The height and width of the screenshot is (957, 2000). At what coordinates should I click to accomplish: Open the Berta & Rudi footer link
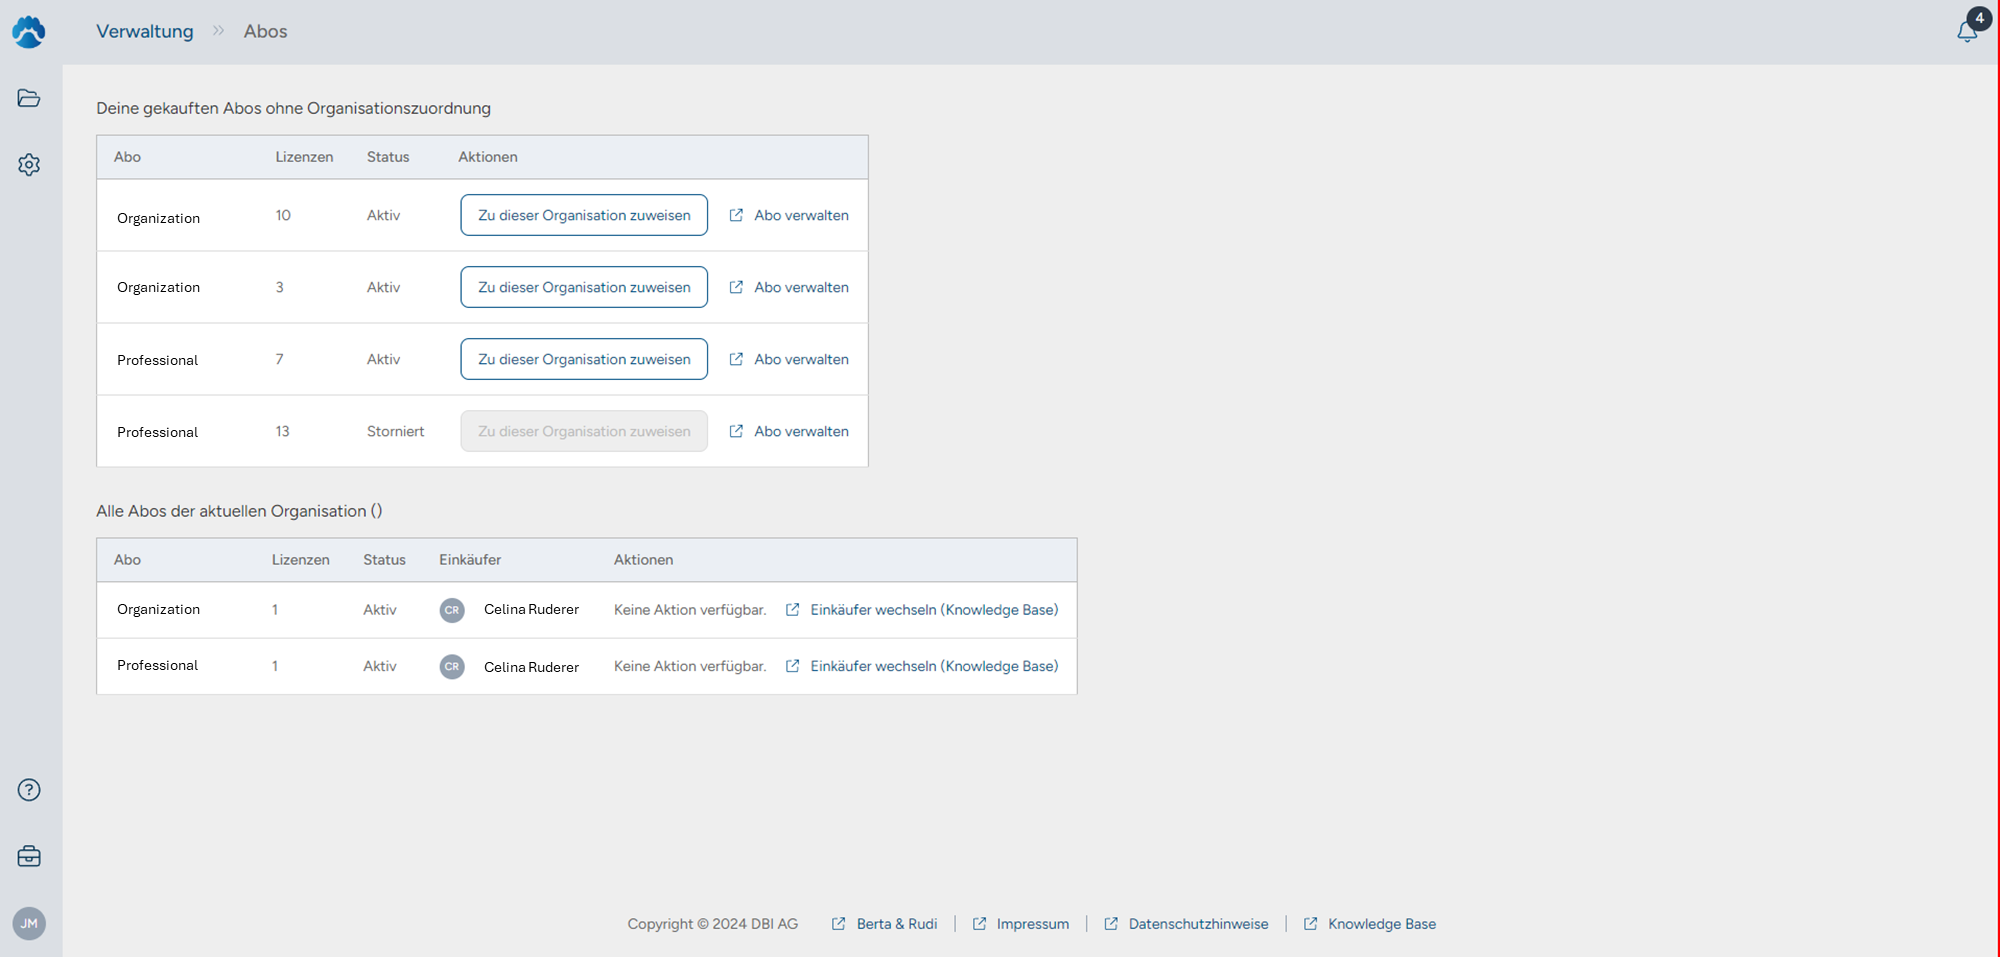pyautogui.click(x=896, y=924)
